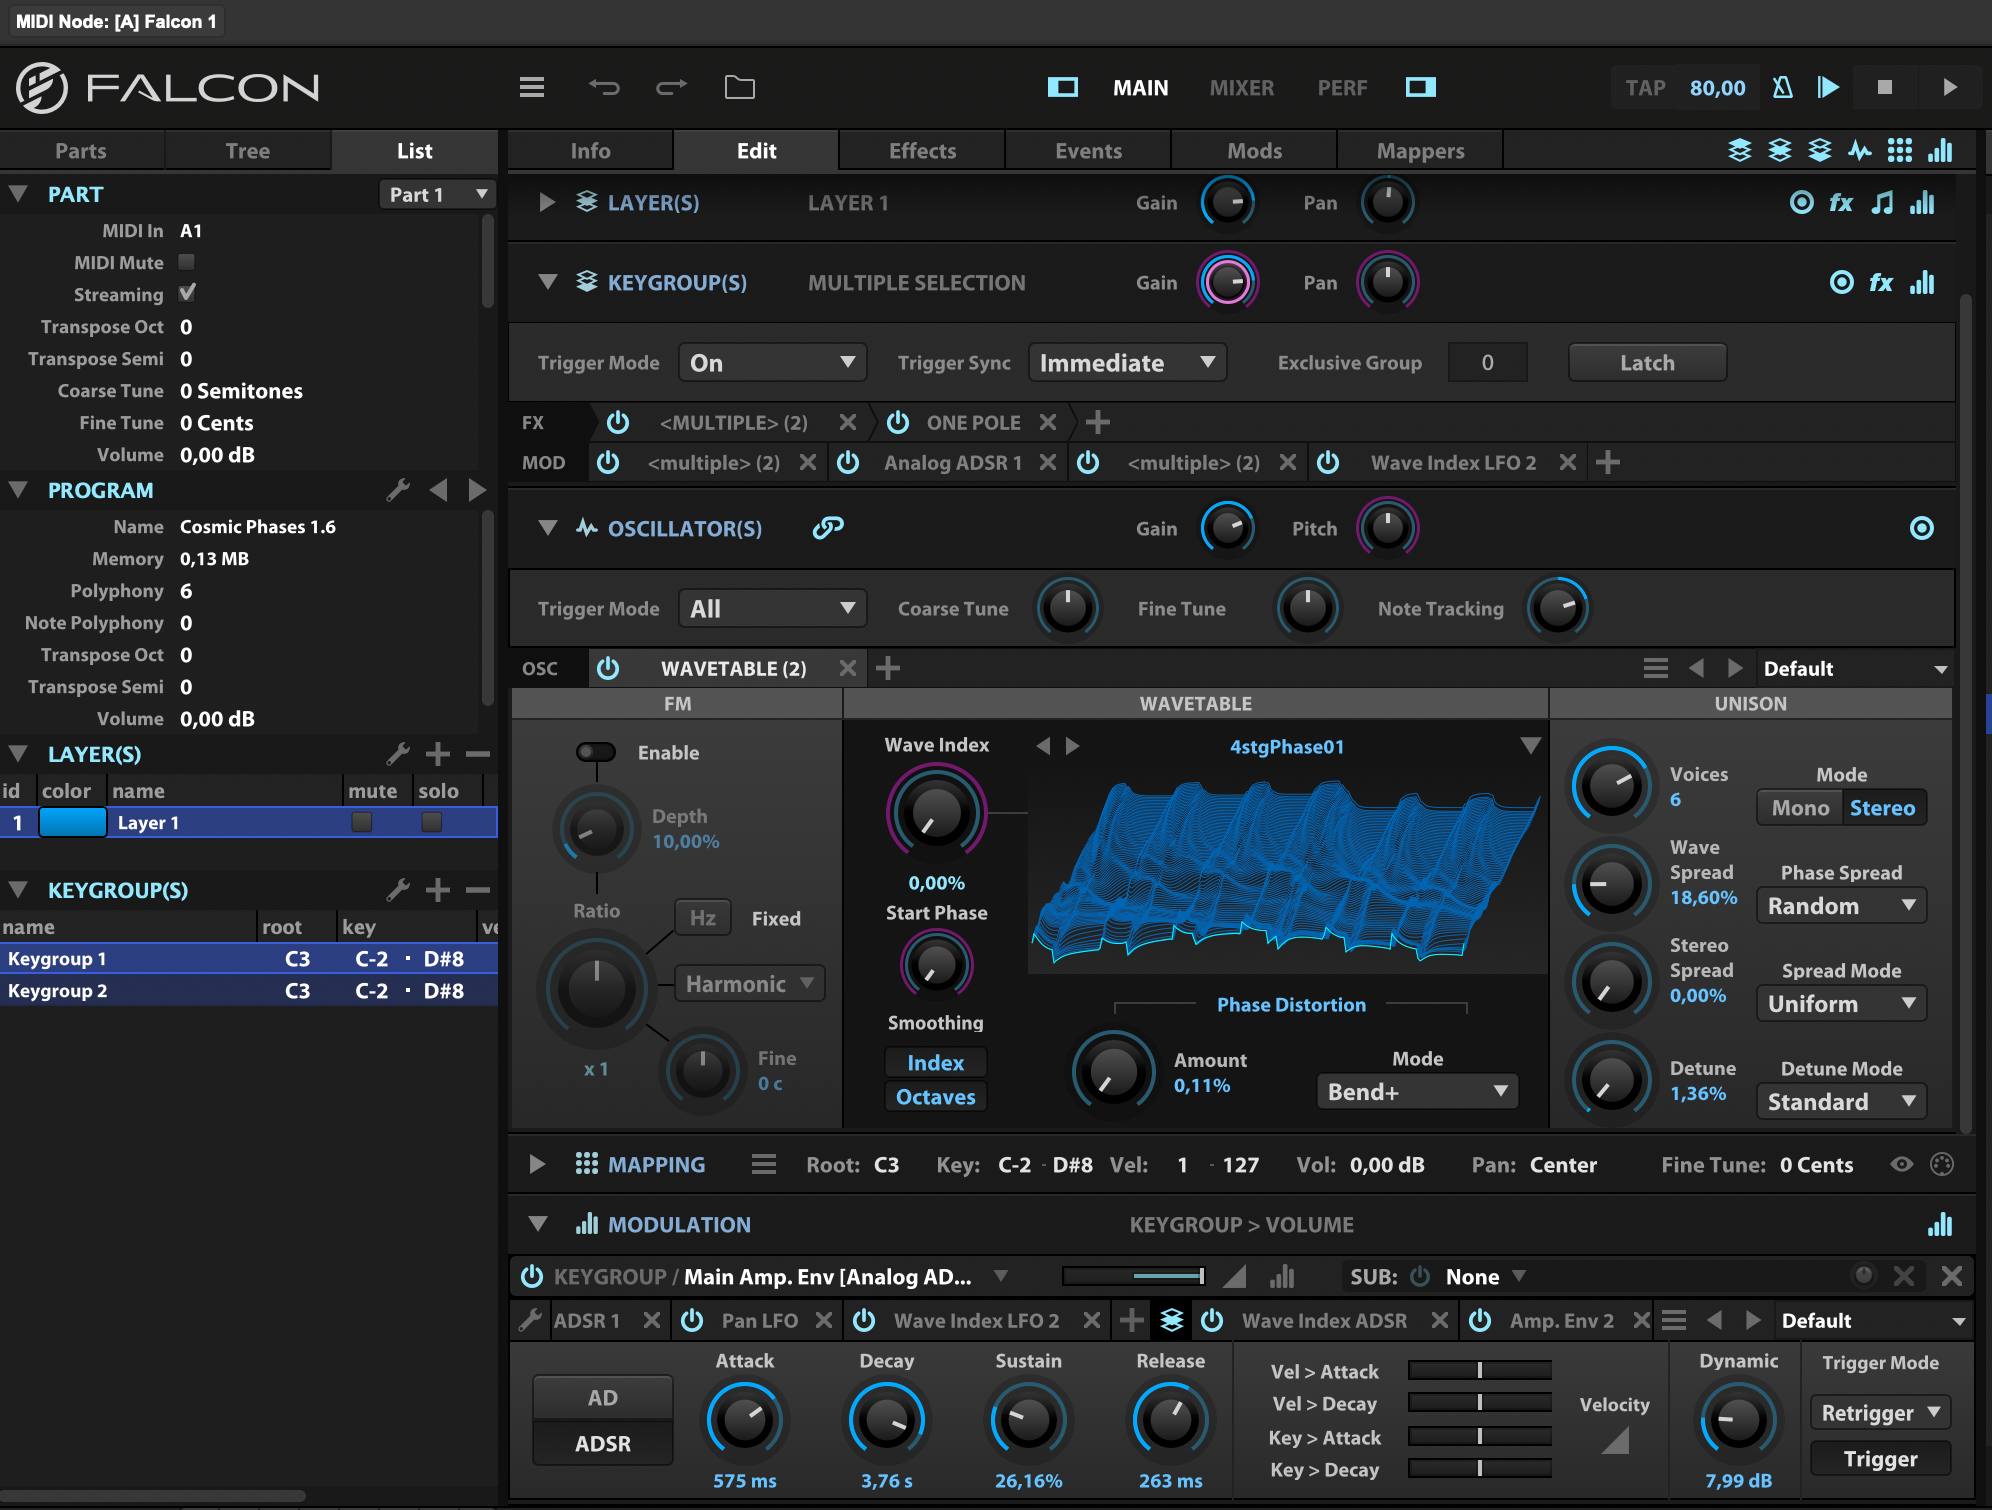The width and height of the screenshot is (1992, 1510).
Task: Click the stop transport button
Action: click(1885, 88)
